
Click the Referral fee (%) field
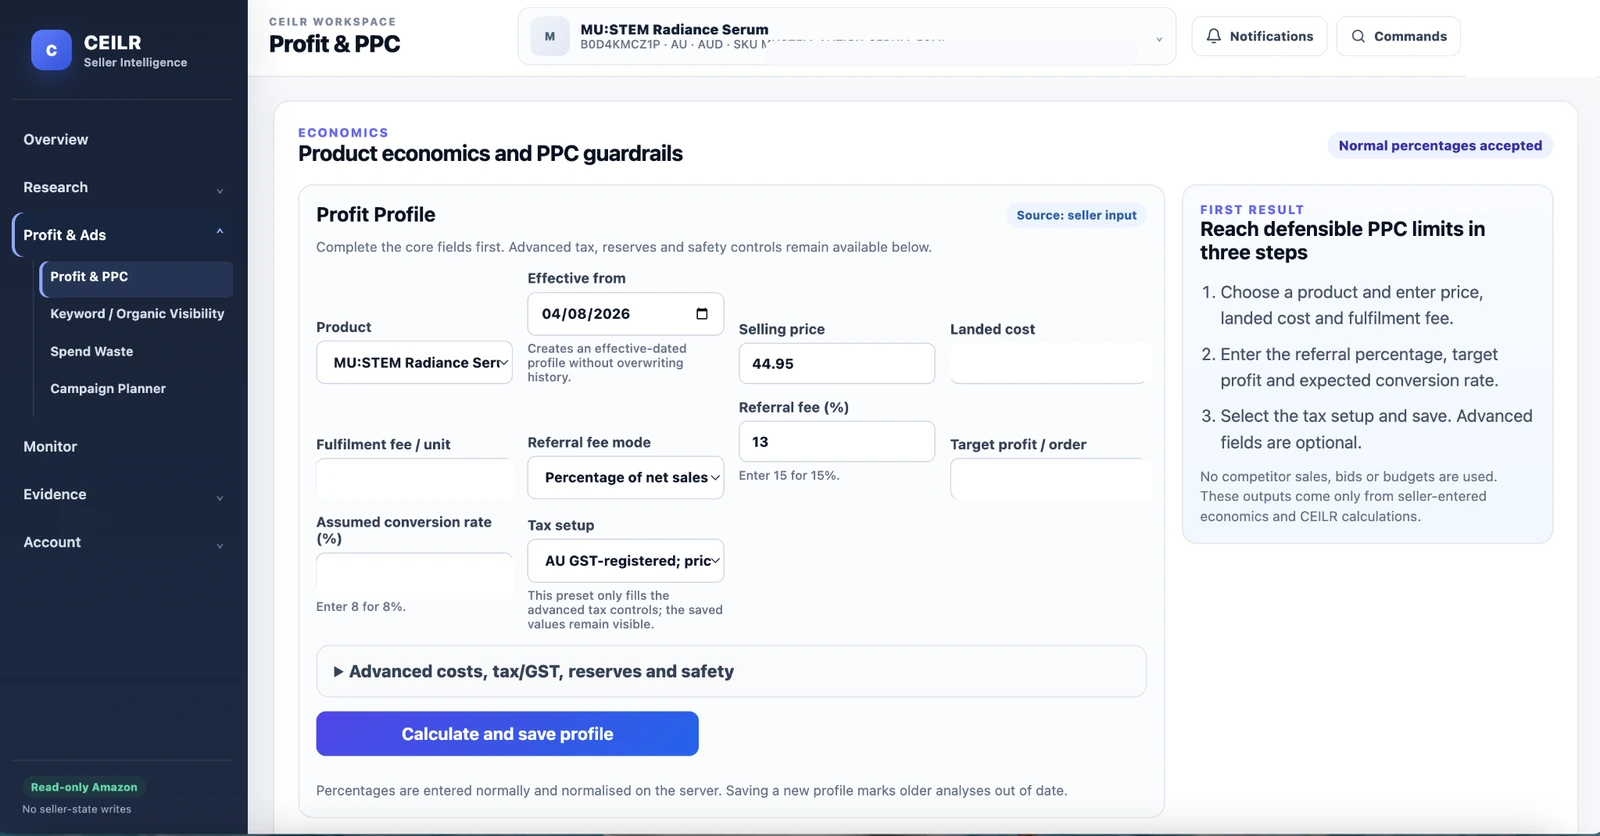(x=836, y=442)
